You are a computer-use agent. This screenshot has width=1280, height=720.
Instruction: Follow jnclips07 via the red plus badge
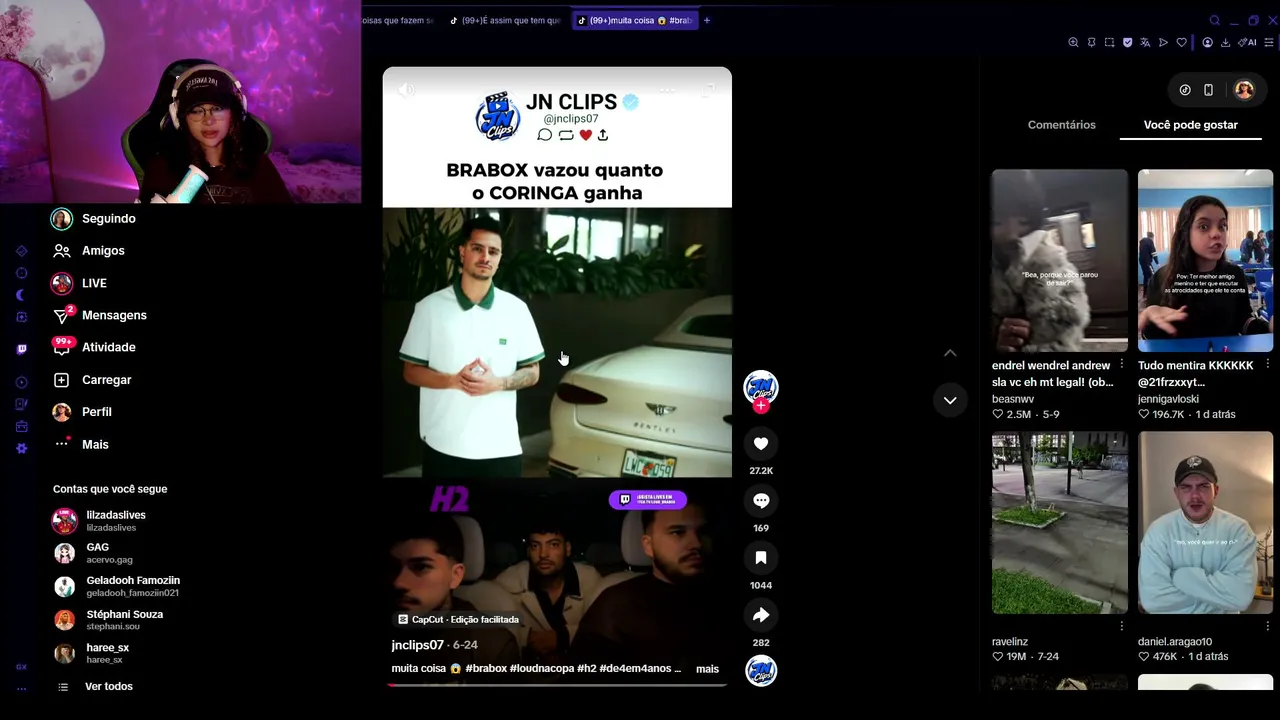[x=761, y=406]
